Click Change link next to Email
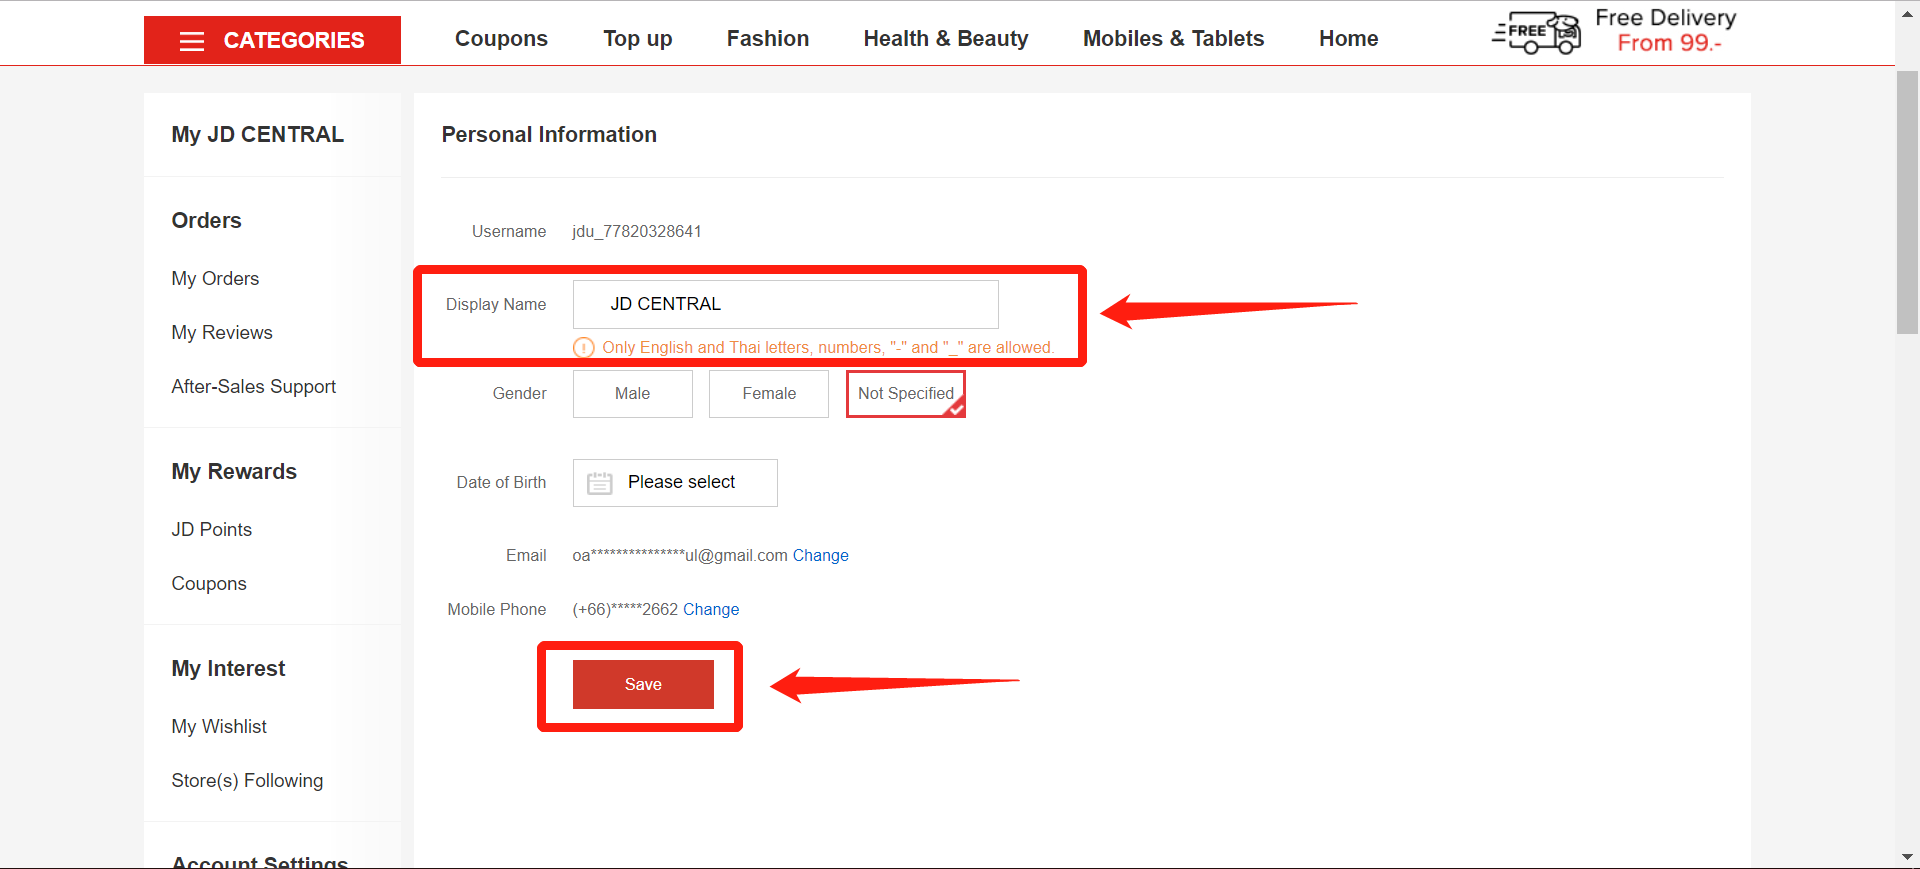Image resolution: width=1920 pixels, height=869 pixels. tap(821, 556)
